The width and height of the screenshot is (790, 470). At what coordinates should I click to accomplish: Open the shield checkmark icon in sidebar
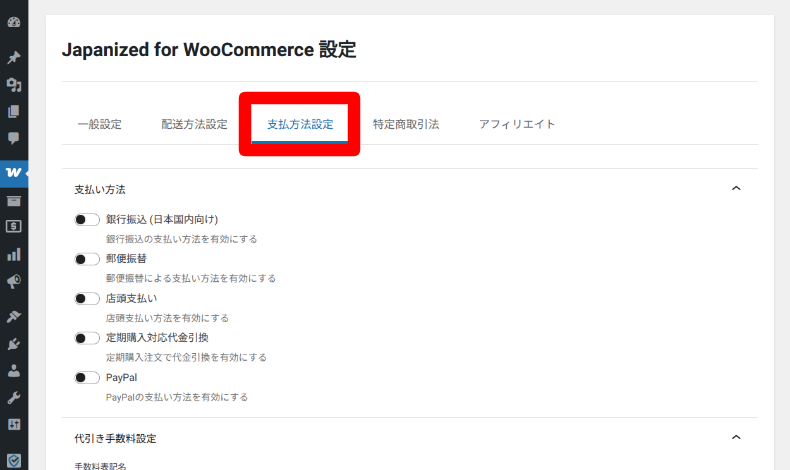(14, 460)
